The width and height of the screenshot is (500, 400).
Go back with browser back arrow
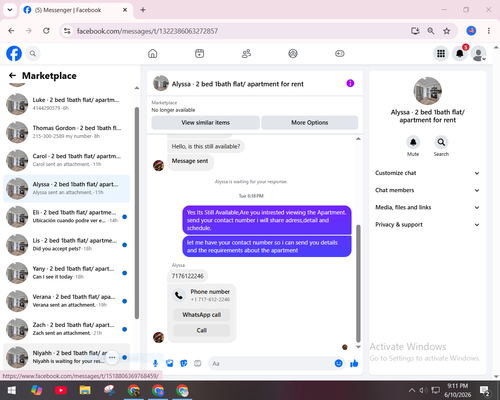11,31
